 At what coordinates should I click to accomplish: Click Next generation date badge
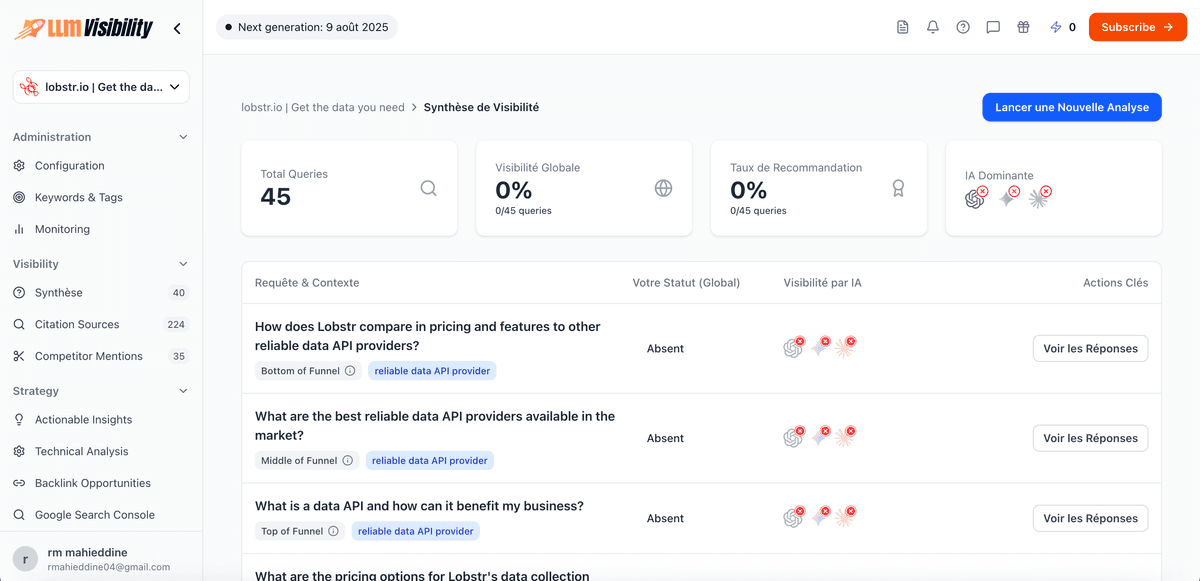[x=307, y=27]
